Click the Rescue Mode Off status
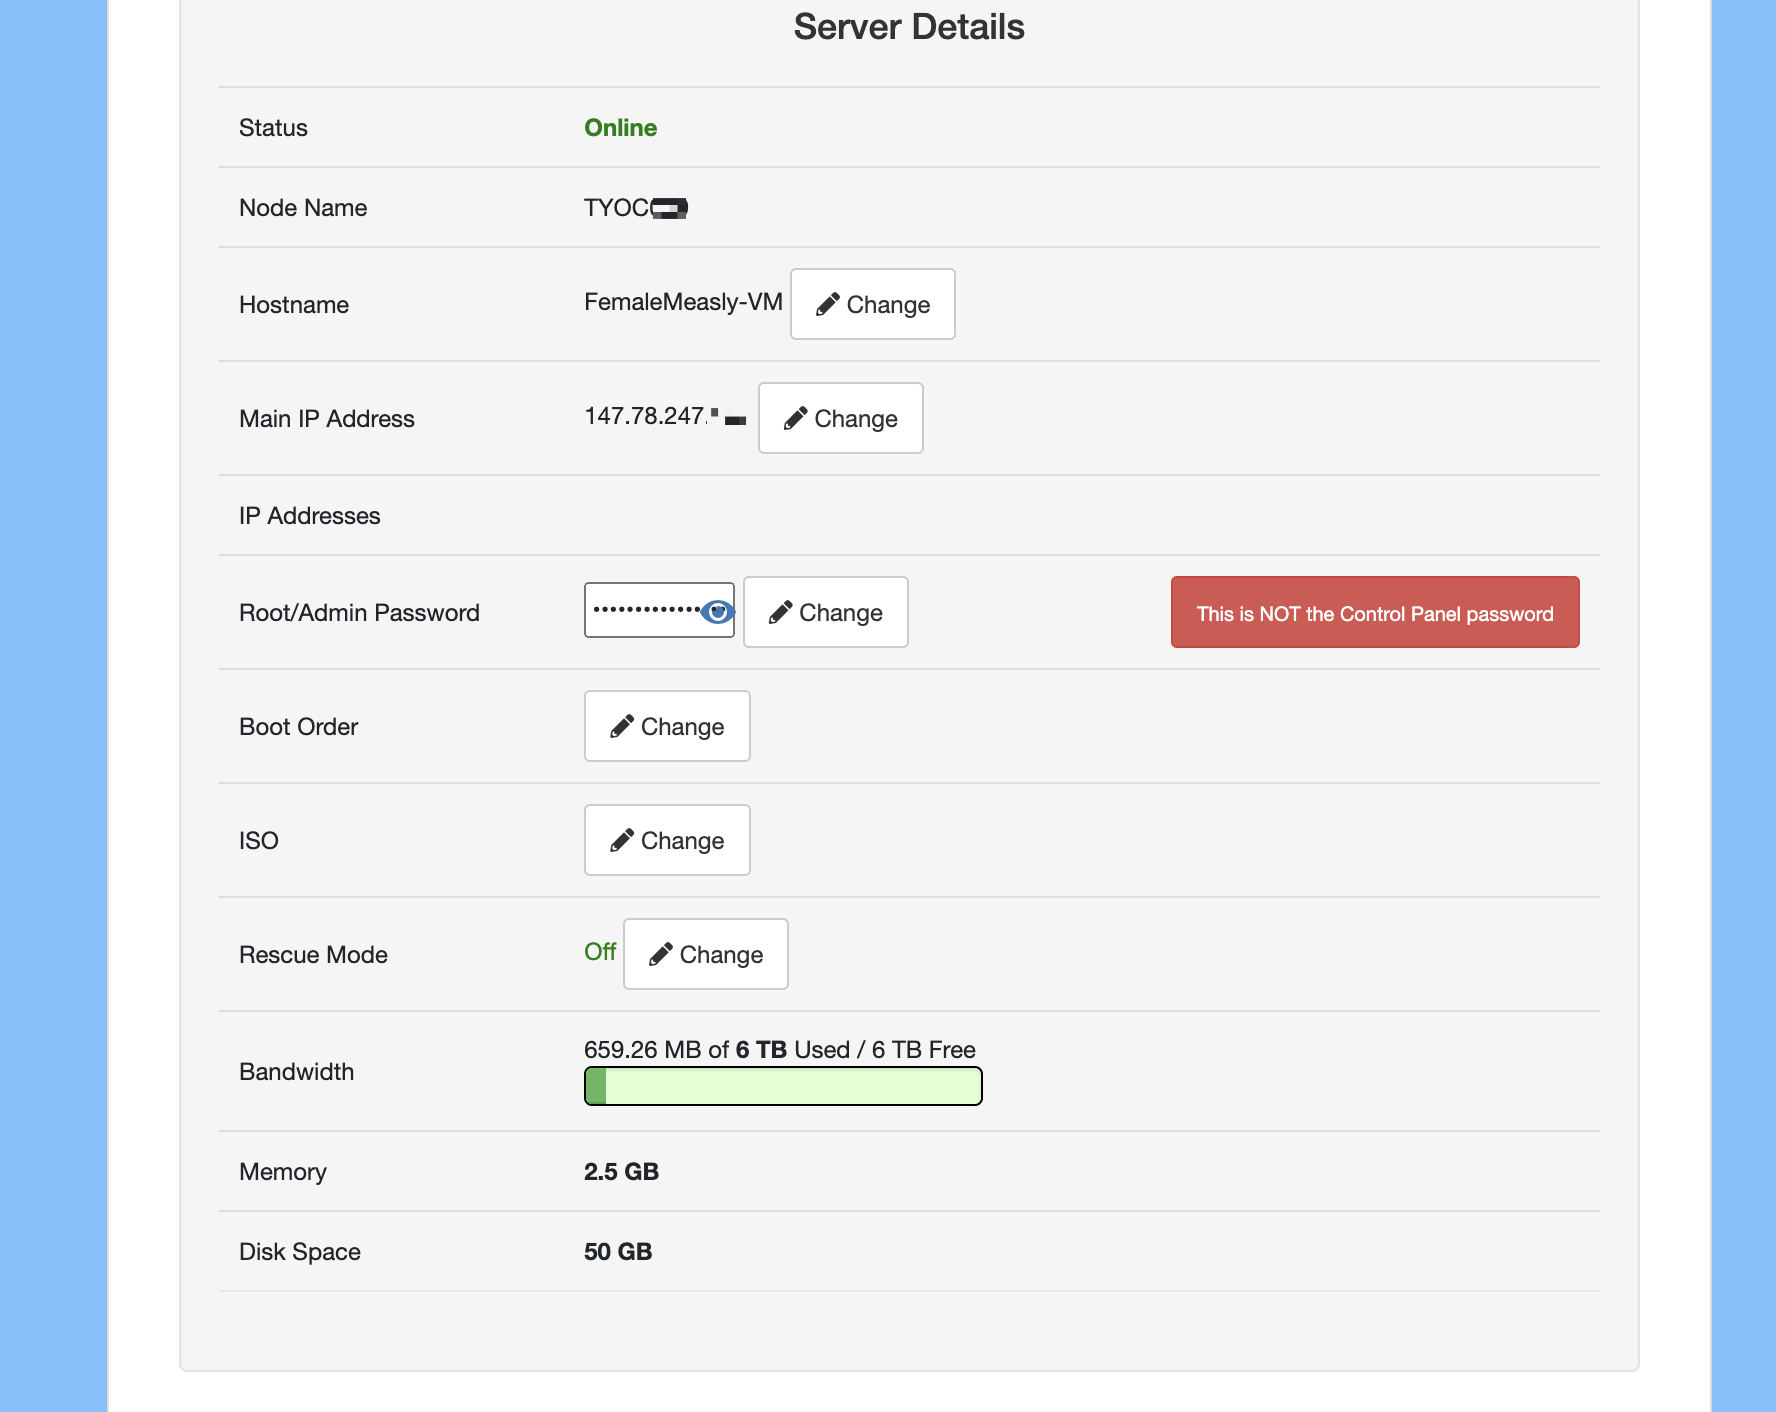This screenshot has height=1412, width=1776. pos(600,952)
